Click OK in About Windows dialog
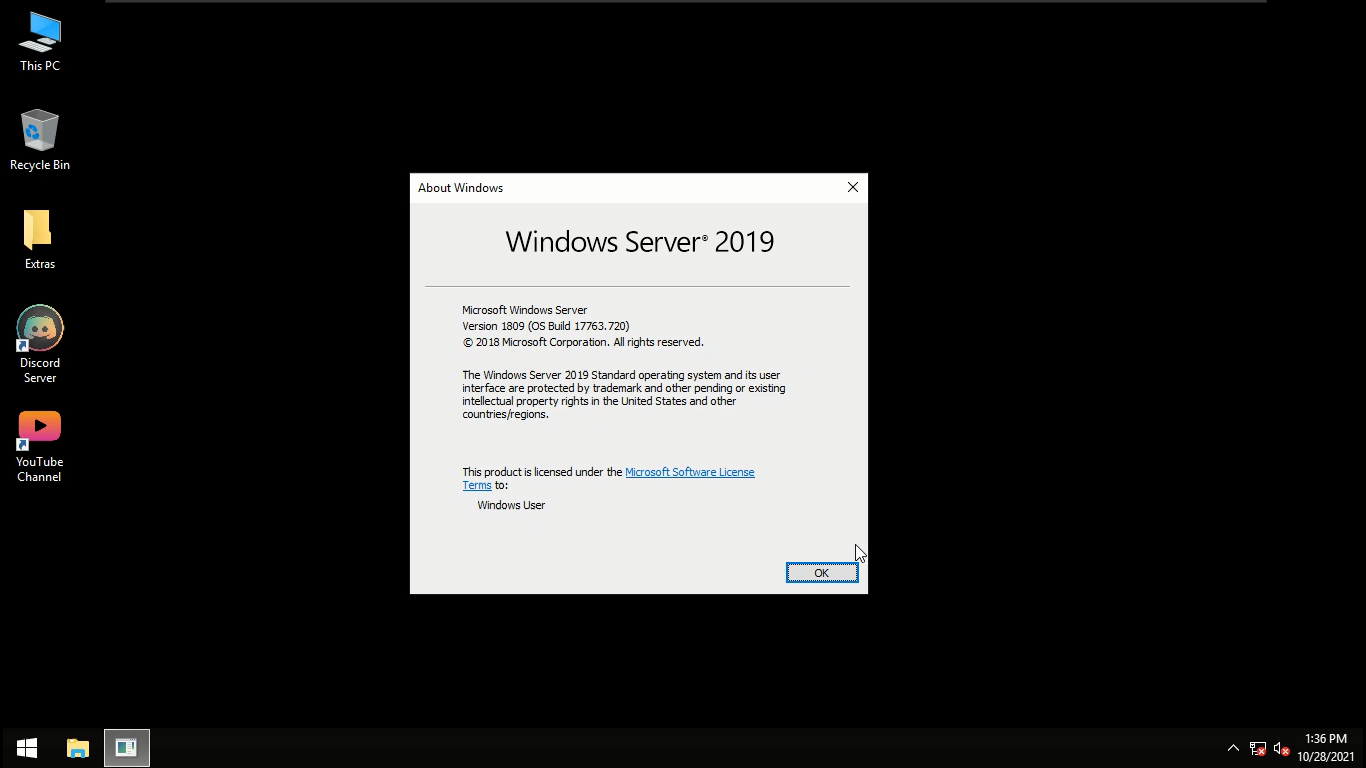The height and width of the screenshot is (768, 1366). (822, 573)
